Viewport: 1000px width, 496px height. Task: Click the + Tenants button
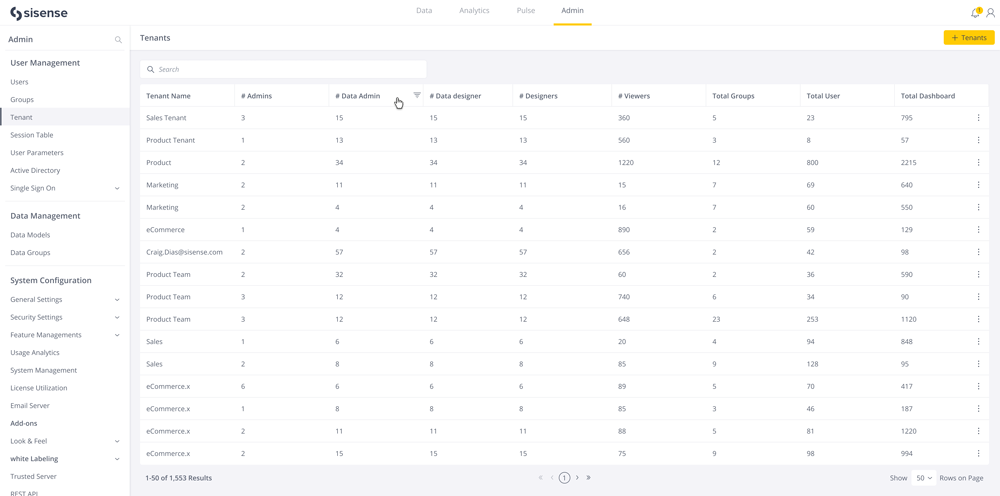coord(969,38)
